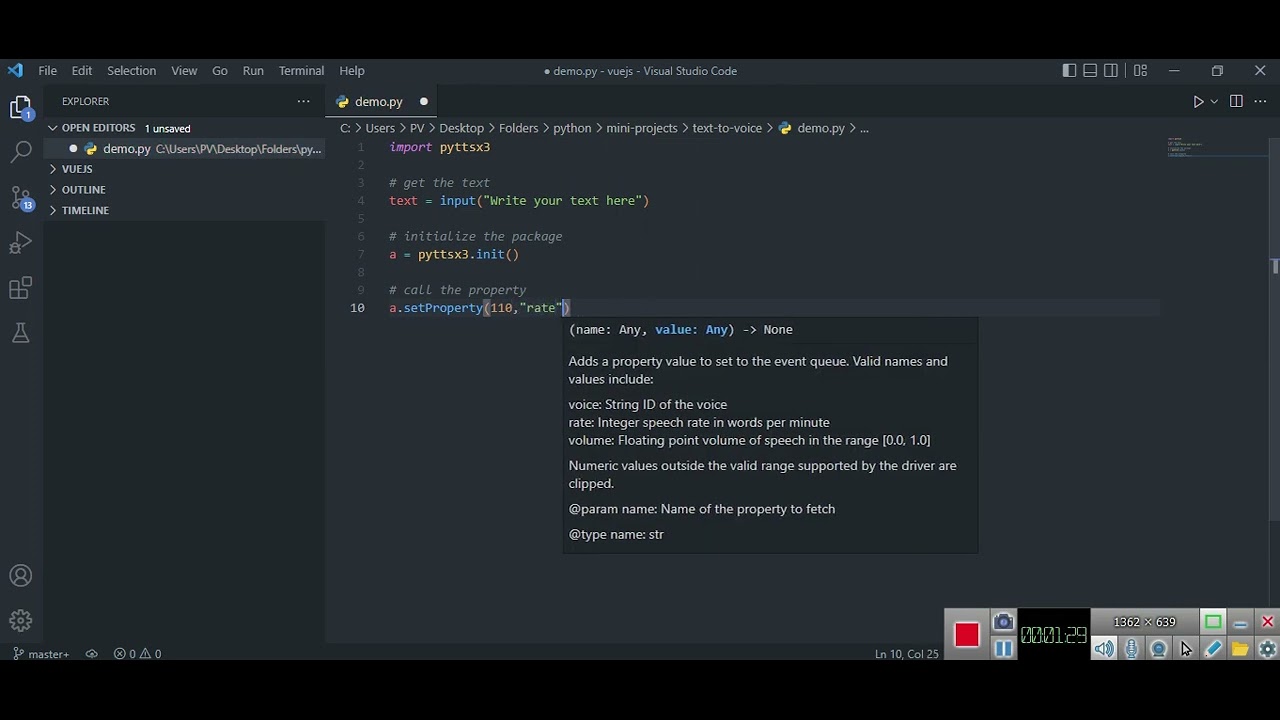Click text-to-voice breadcrumb segment
This screenshot has height=720, width=1280.
(727, 128)
